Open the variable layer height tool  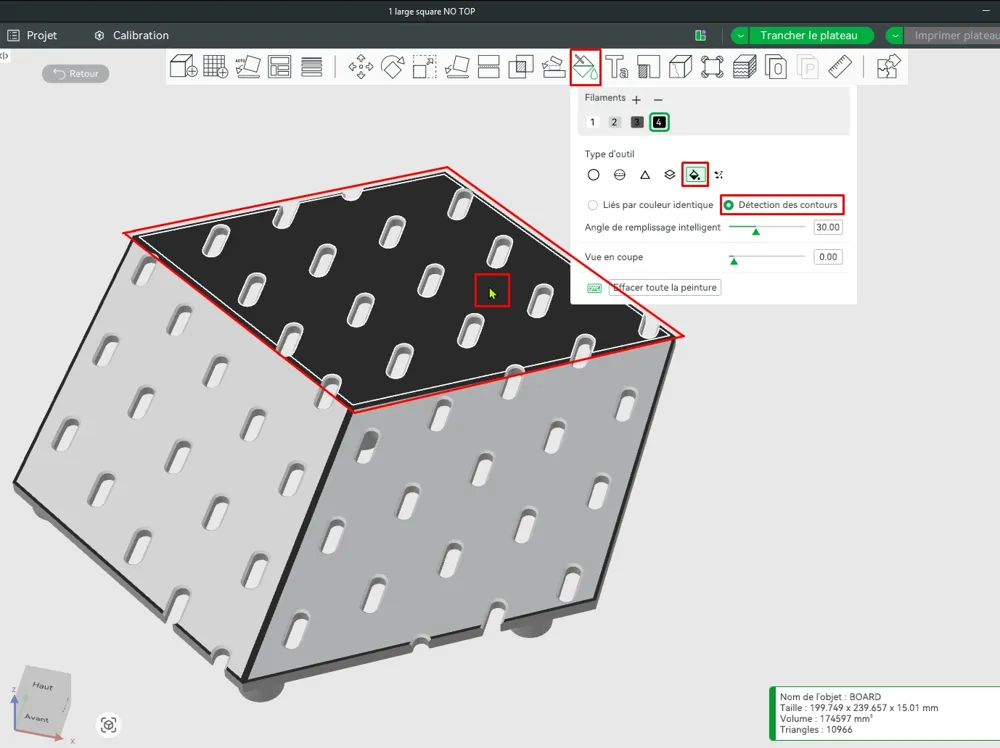(311, 66)
